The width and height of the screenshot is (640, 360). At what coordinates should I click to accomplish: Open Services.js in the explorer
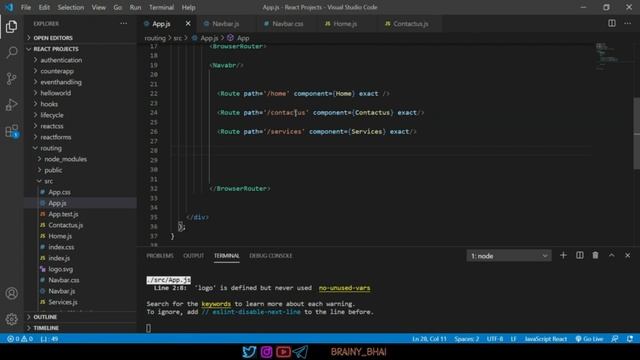point(62,302)
